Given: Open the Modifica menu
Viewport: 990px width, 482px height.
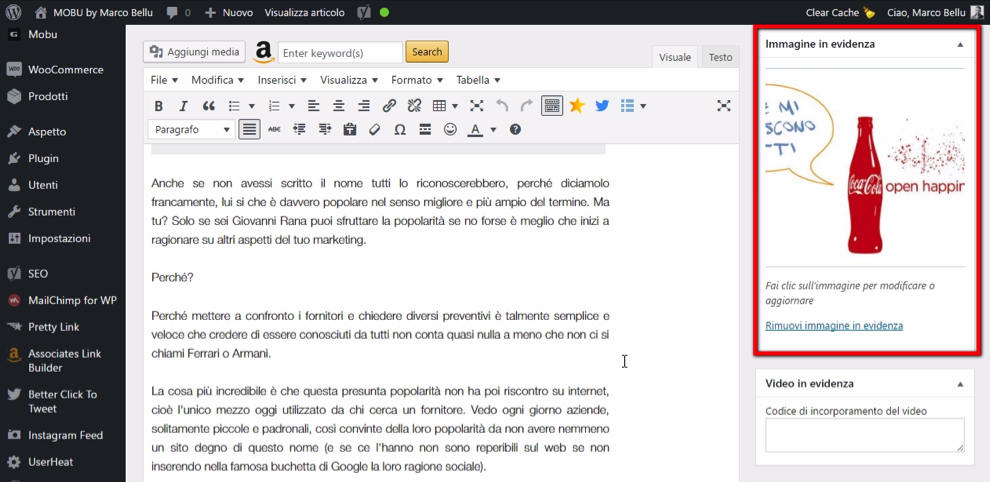Looking at the screenshot, I should (x=218, y=80).
